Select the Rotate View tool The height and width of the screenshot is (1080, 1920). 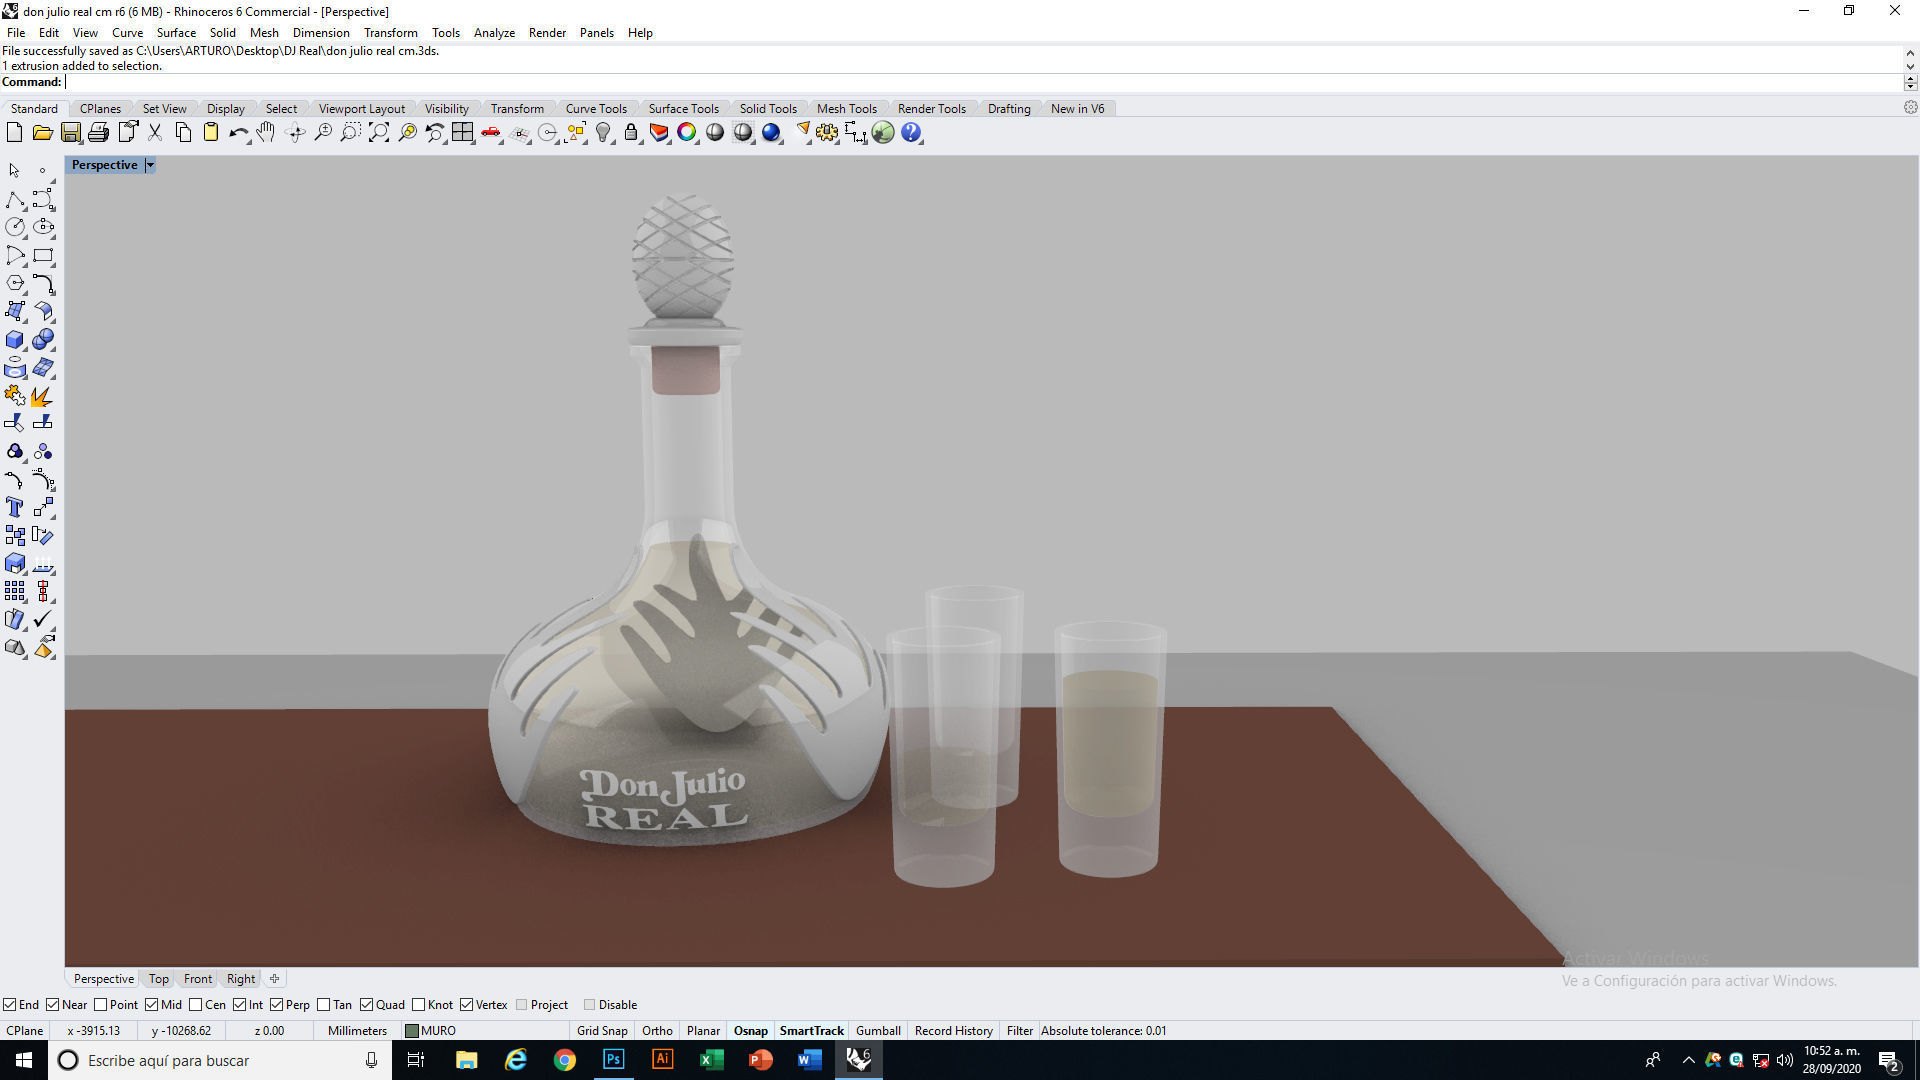(295, 132)
